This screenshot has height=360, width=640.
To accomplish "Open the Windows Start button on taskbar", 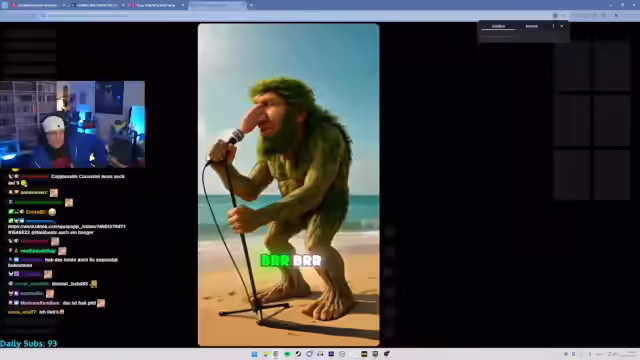I will click(x=254, y=354).
